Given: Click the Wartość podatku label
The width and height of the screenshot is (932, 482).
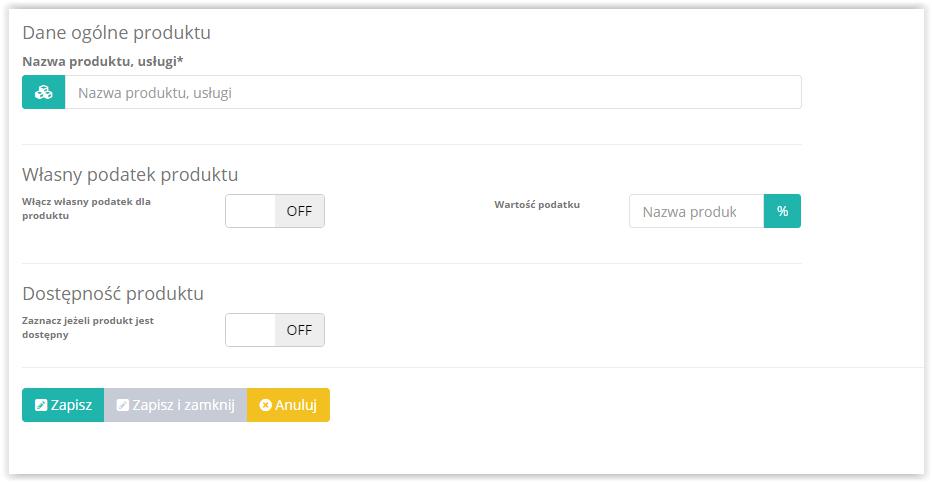Looking at the screenshot, I should point(537,204).
